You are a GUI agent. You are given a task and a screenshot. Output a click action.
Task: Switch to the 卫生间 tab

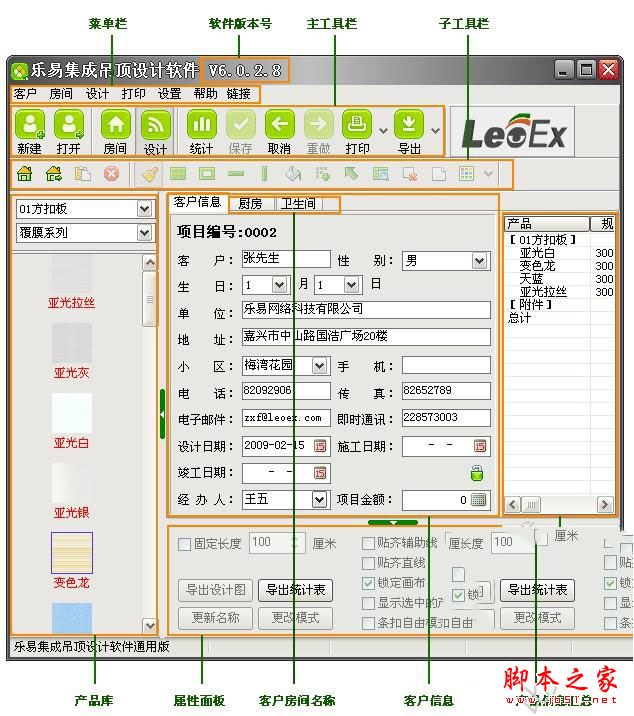pos(298,204)
